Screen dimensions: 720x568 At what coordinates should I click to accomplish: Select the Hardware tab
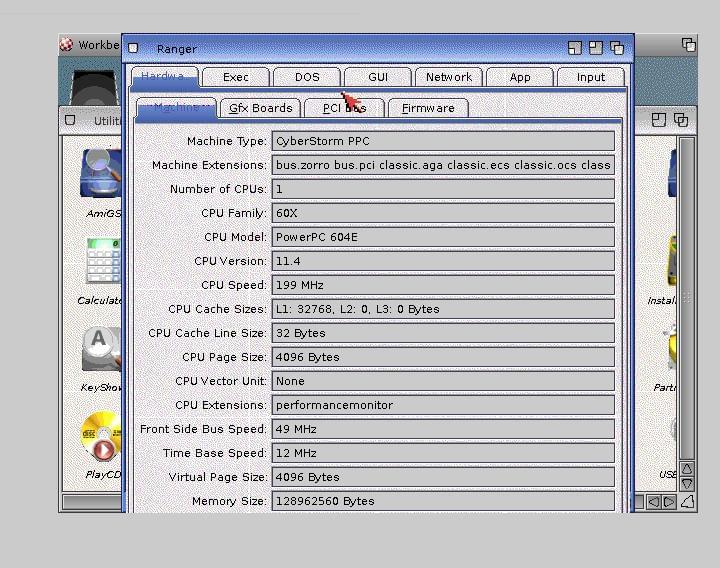[165, 77]
